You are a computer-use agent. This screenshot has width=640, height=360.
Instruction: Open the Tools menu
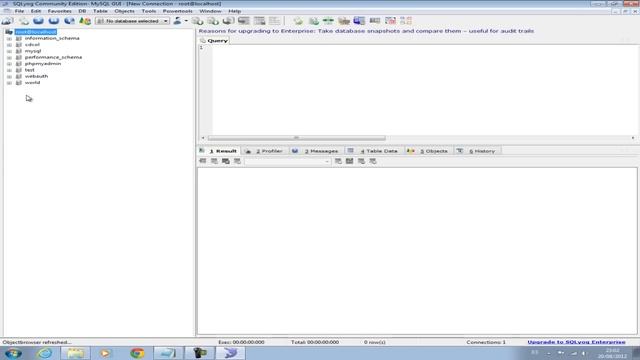tap(149, 11)
